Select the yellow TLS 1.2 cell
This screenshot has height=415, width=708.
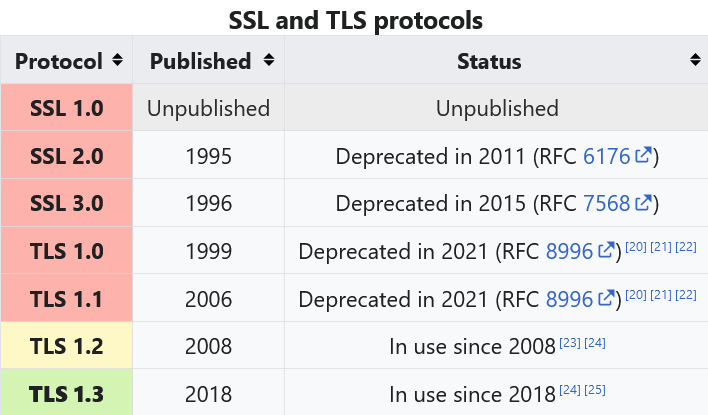(66, 346)
